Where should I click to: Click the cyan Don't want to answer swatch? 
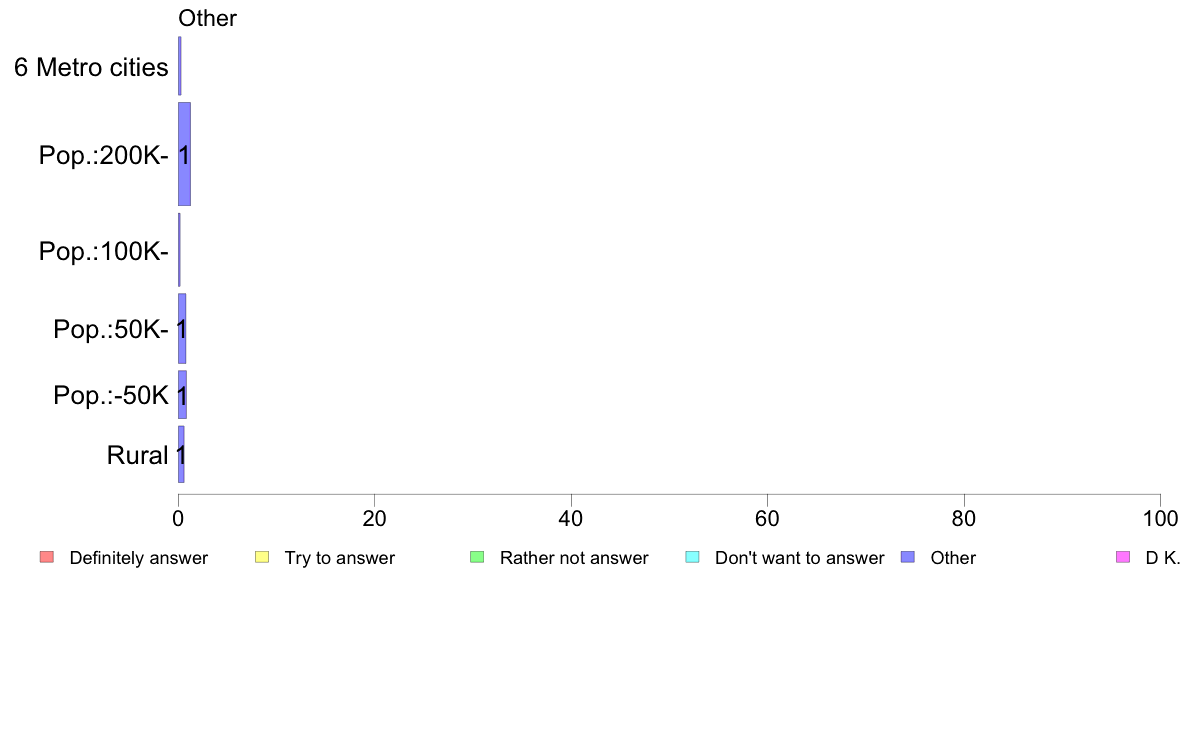(692, 557)
